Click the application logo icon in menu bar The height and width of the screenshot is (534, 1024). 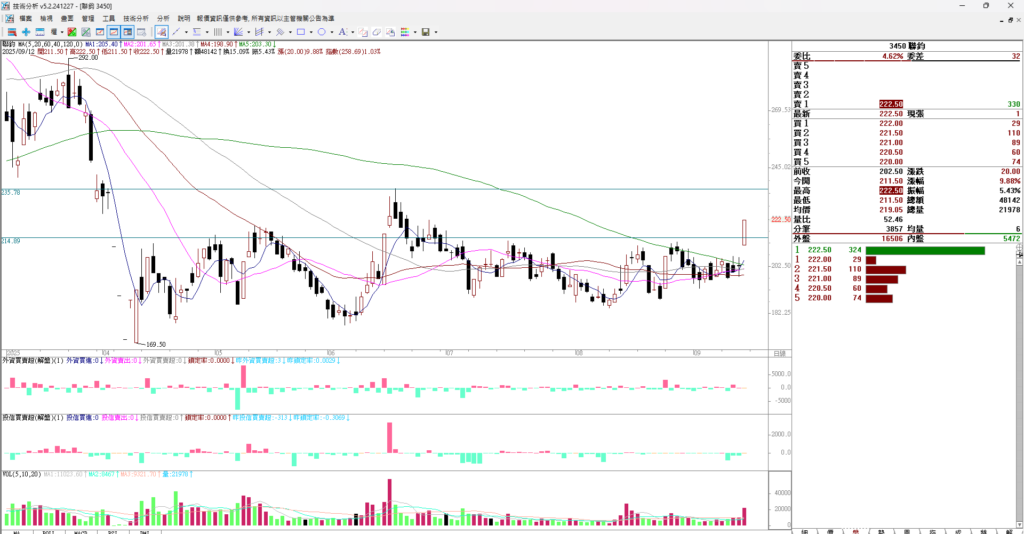pos(9,18)
